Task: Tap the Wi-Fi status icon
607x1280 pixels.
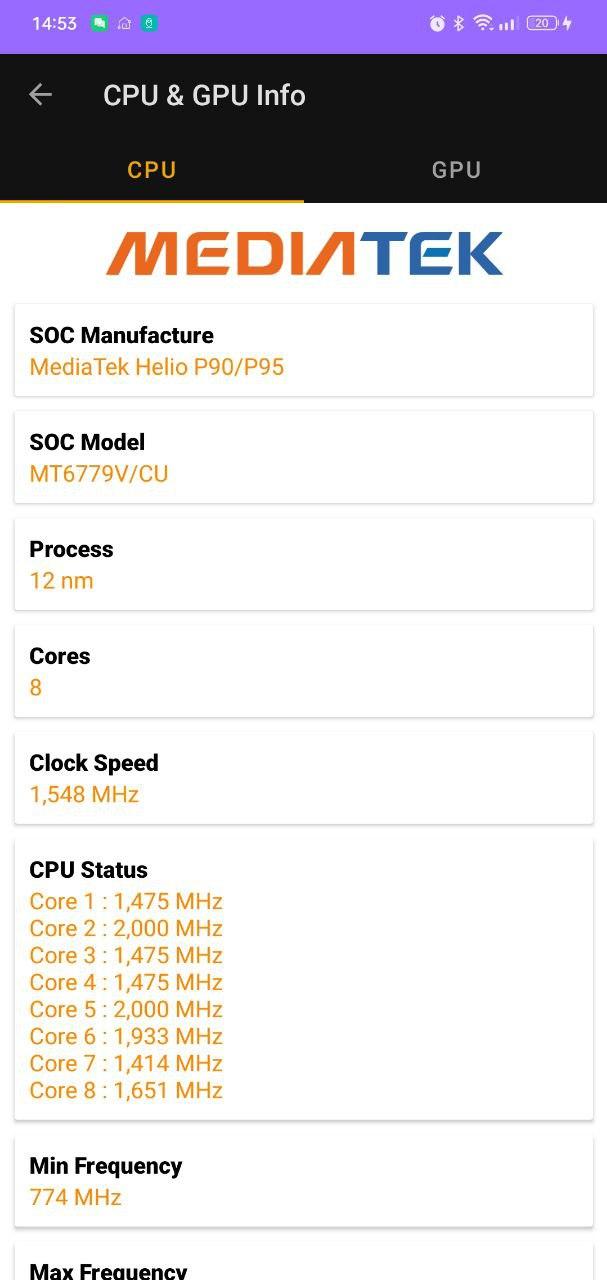Action: click(x=483, y=23)
